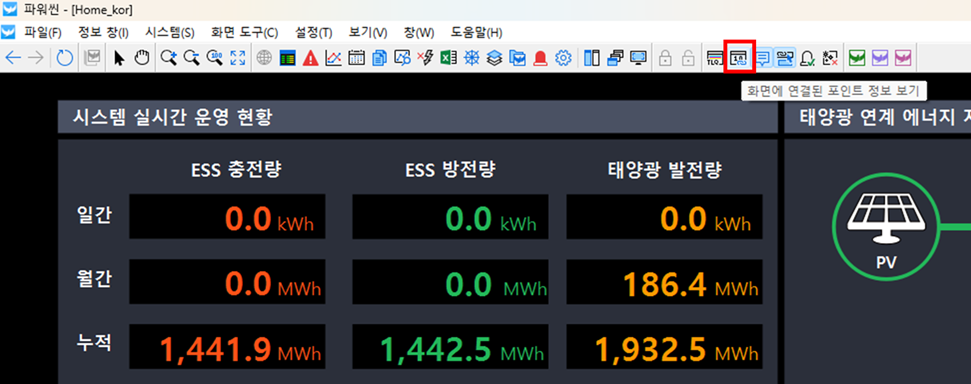Open the green Excel export icon
This screenshot has height=384, width=971.
[x=448, y=58]
